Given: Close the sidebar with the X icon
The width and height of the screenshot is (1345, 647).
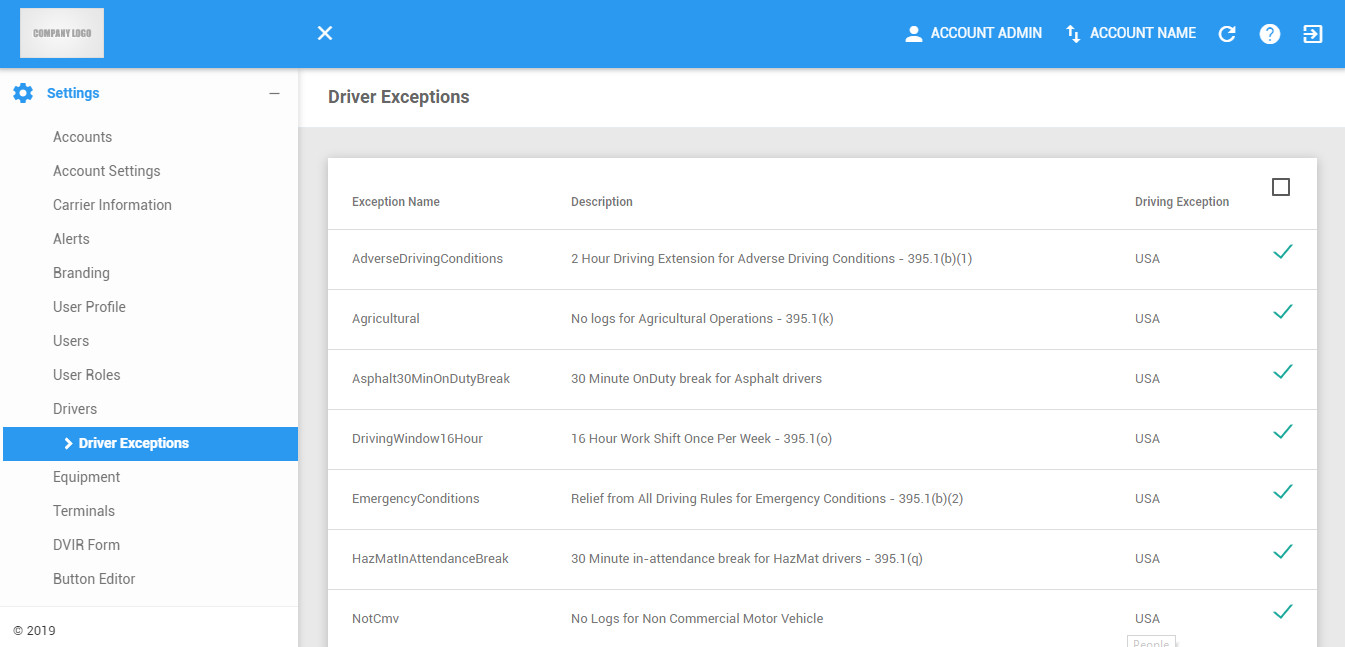Looking at the screenshot, I should coord(325,33).
